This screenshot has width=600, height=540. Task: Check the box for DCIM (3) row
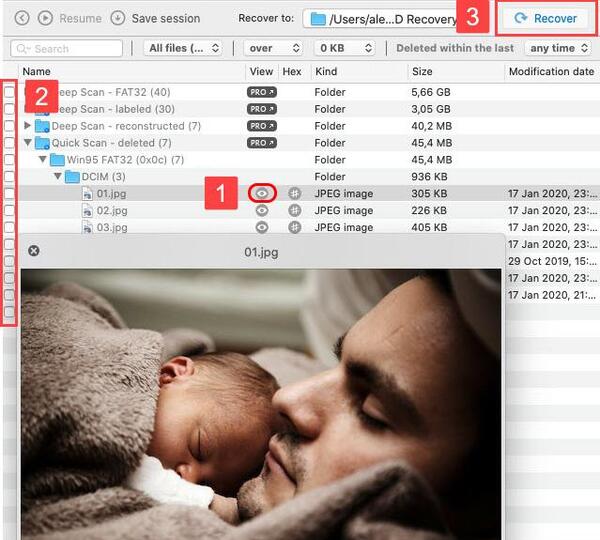[10, 176]
